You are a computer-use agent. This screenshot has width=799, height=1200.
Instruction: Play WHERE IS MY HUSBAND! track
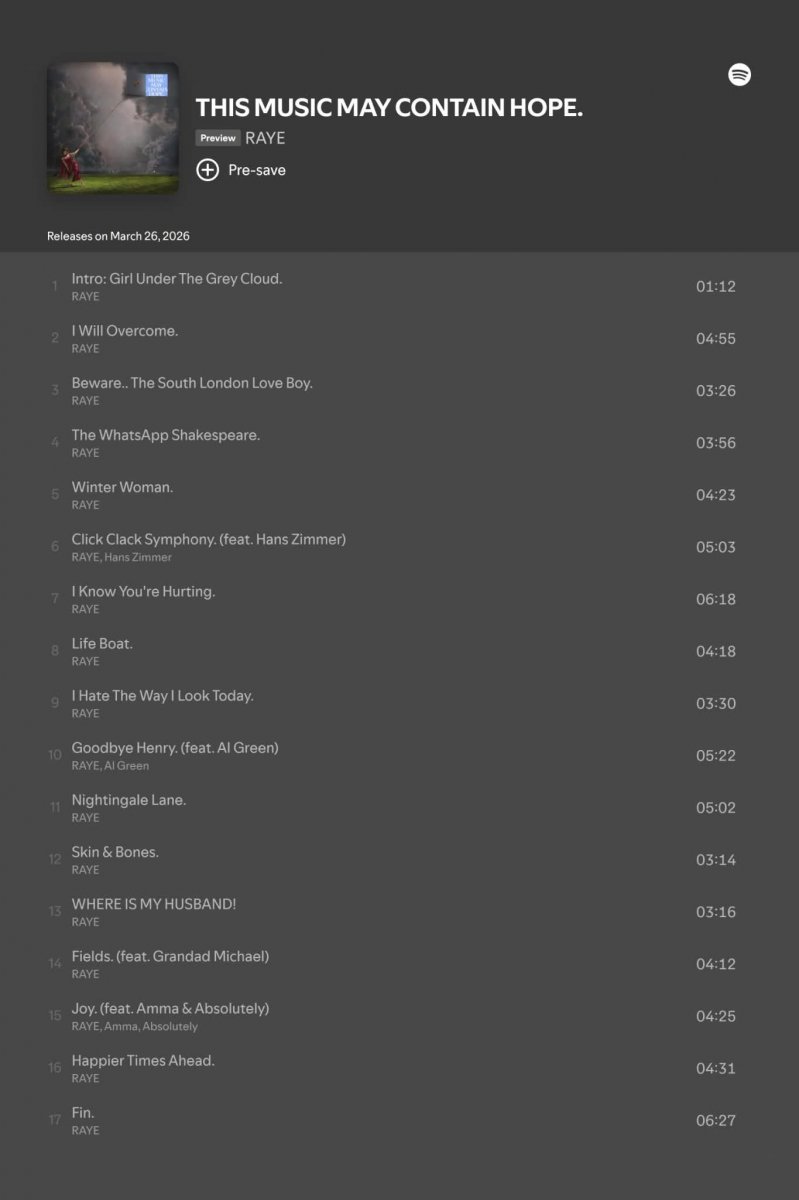(x=154, y=904)
